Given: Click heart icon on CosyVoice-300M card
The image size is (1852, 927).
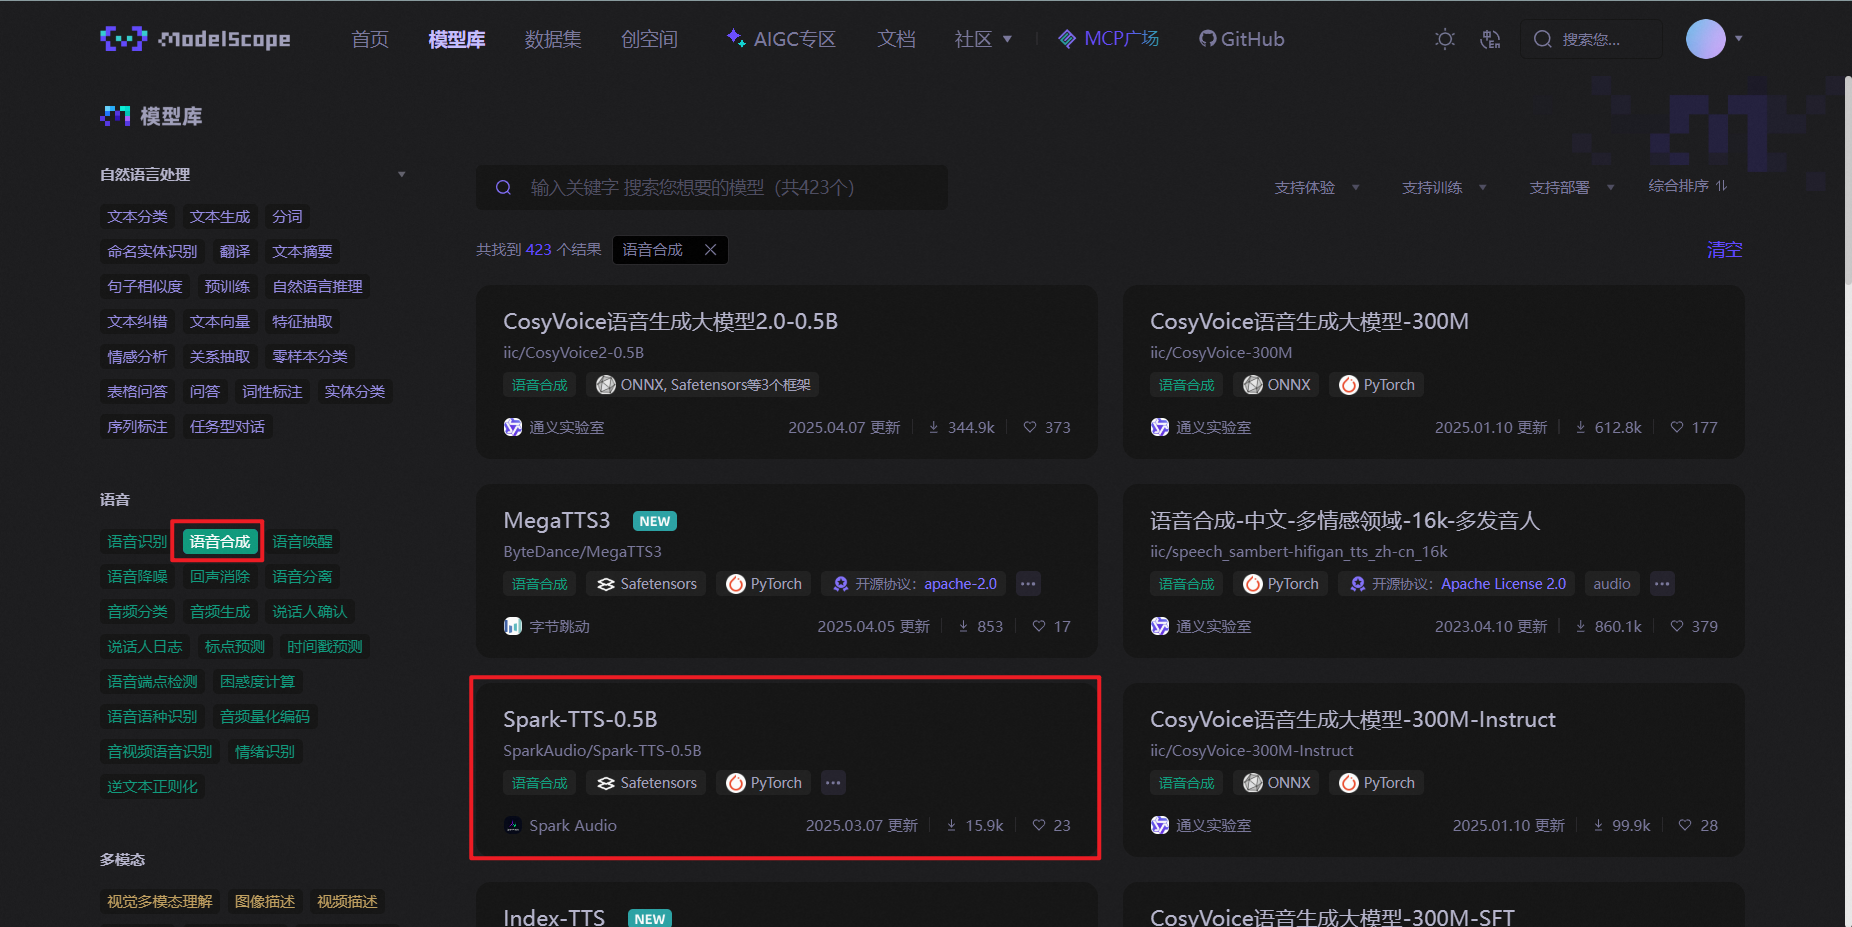Looking at the screenshot, I should coord(1677,427).
